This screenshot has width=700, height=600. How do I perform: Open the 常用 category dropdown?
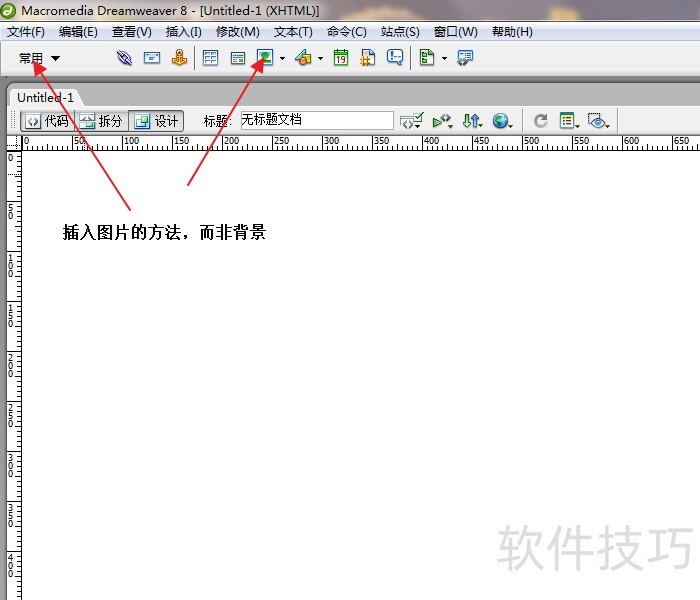coord(39,58)
